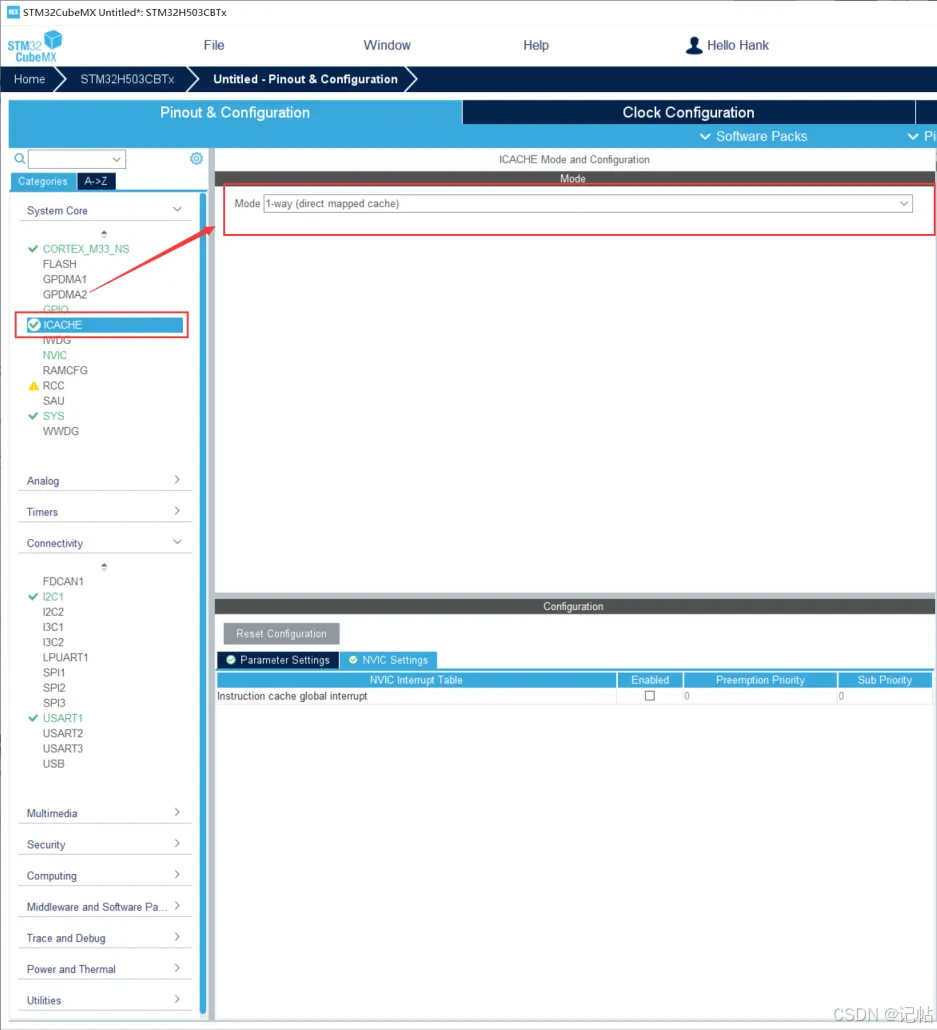The image size is (937, 1030).
Task: Click the green check icon on ICACHE
Action: (34, 325)
